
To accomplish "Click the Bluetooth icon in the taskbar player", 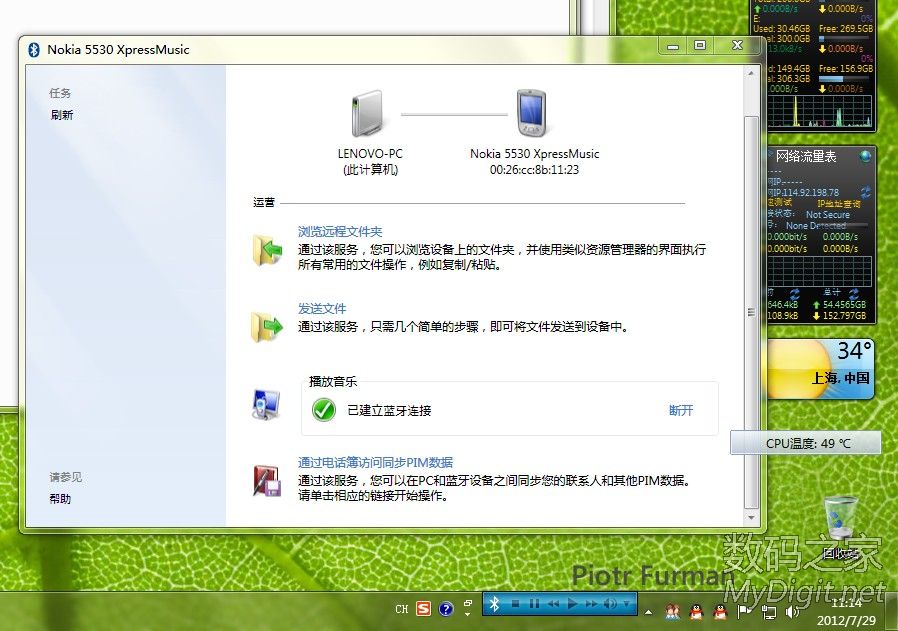I will point(495,603).
